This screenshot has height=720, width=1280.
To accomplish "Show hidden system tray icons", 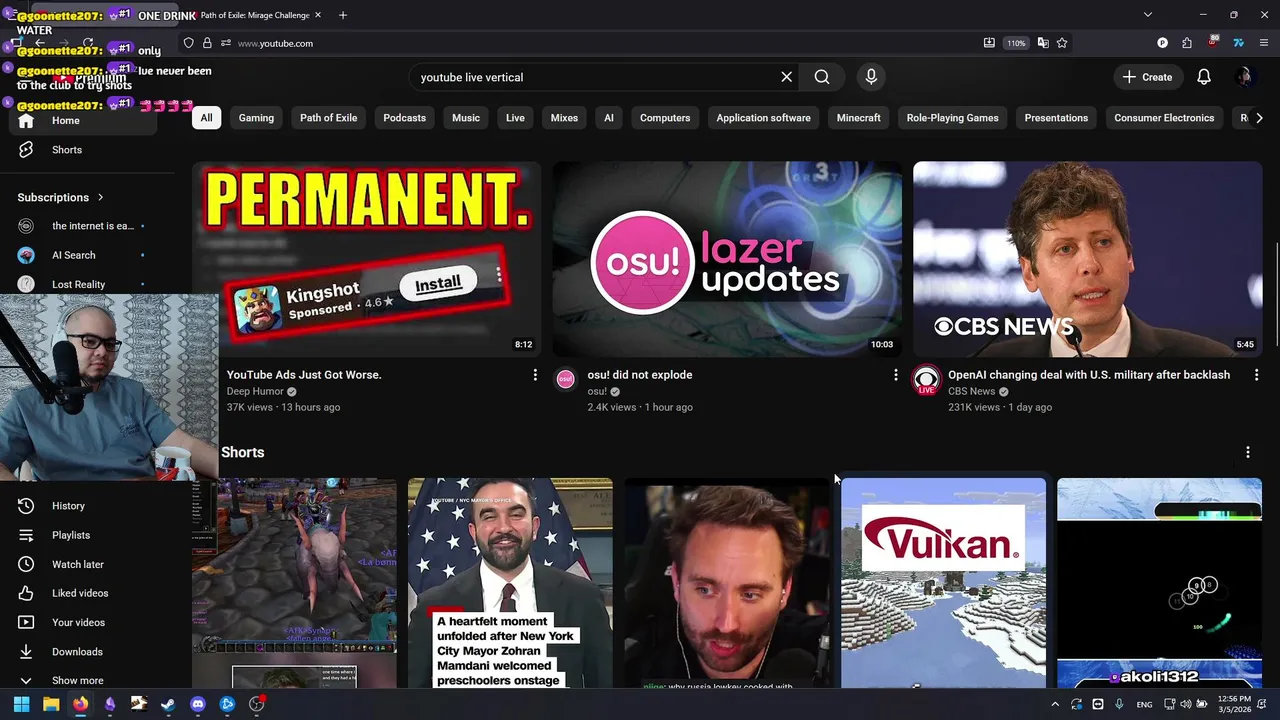I will click(x=1054, y=704).
